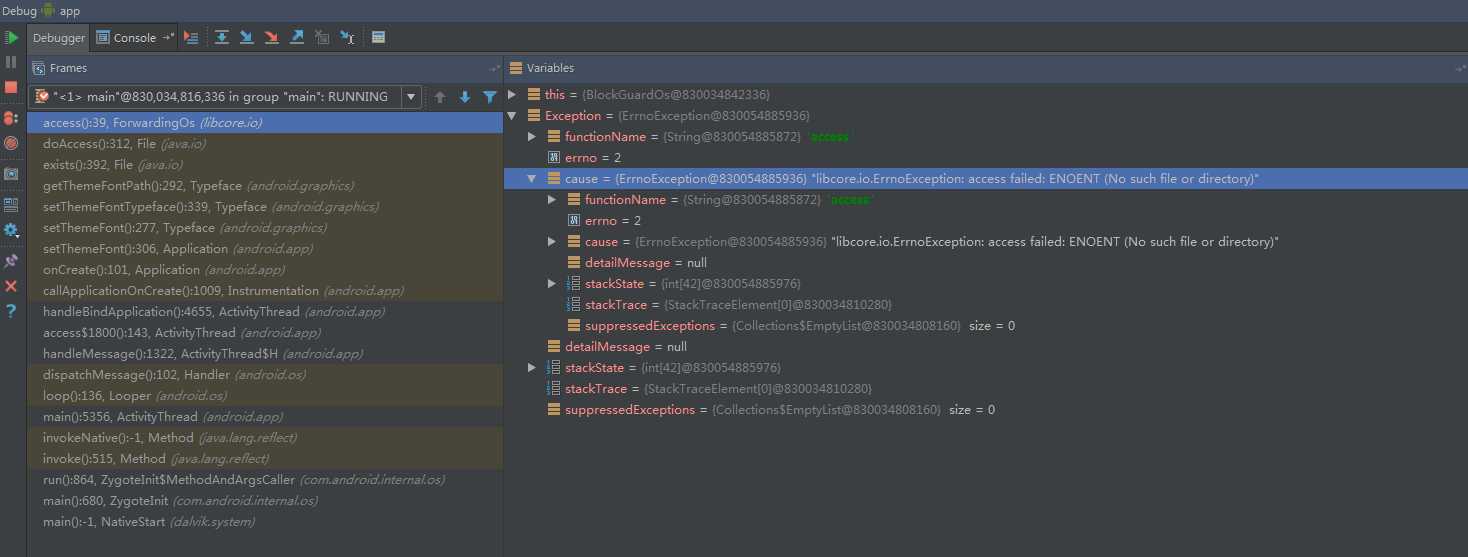The image size is (1468, 557).
Task: Stop the debug session with red square
Action: pyautogui.click(x=11, y=87)
